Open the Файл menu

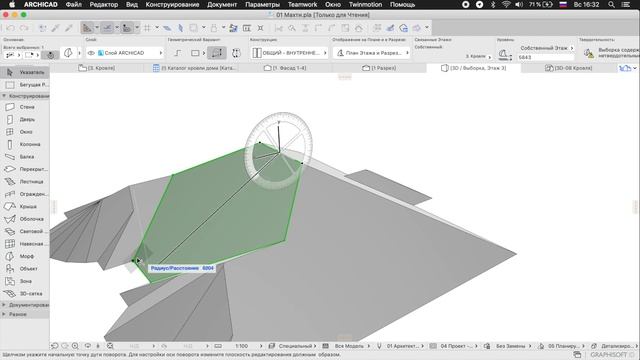tap(73, 4)
